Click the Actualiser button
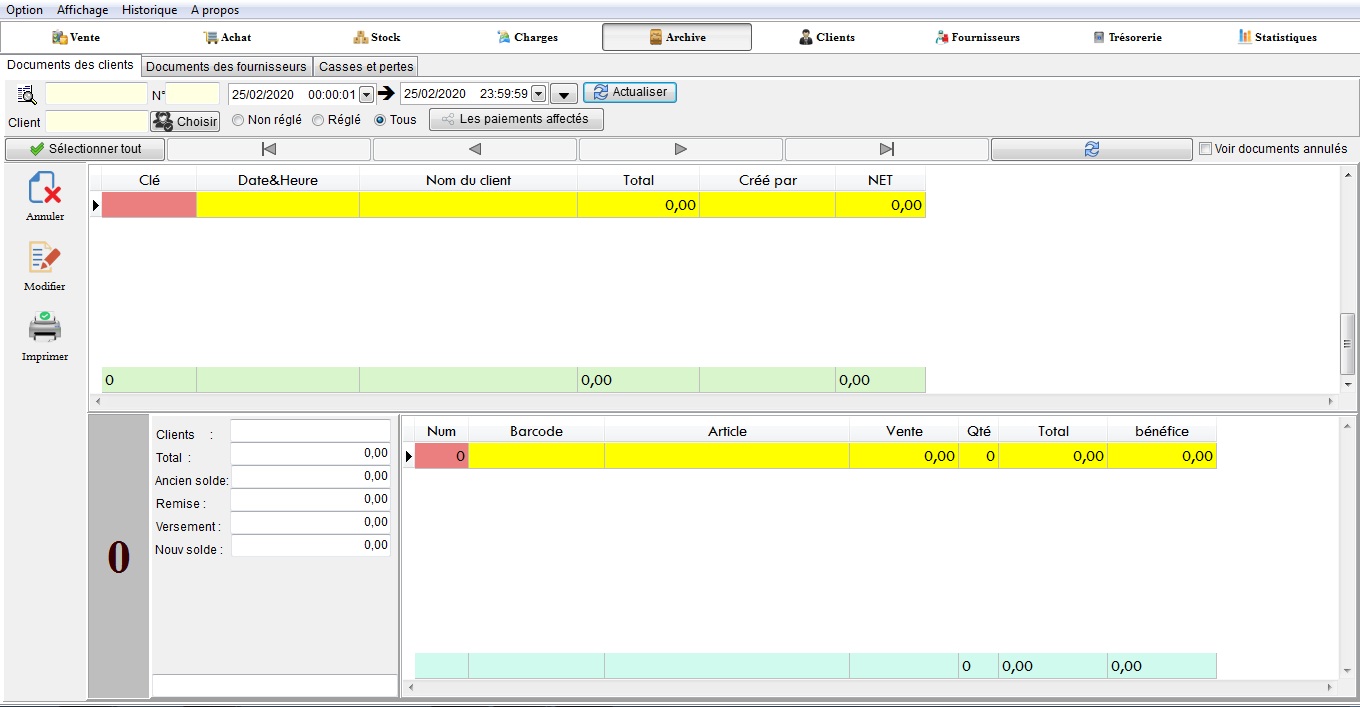 point(630,92)
